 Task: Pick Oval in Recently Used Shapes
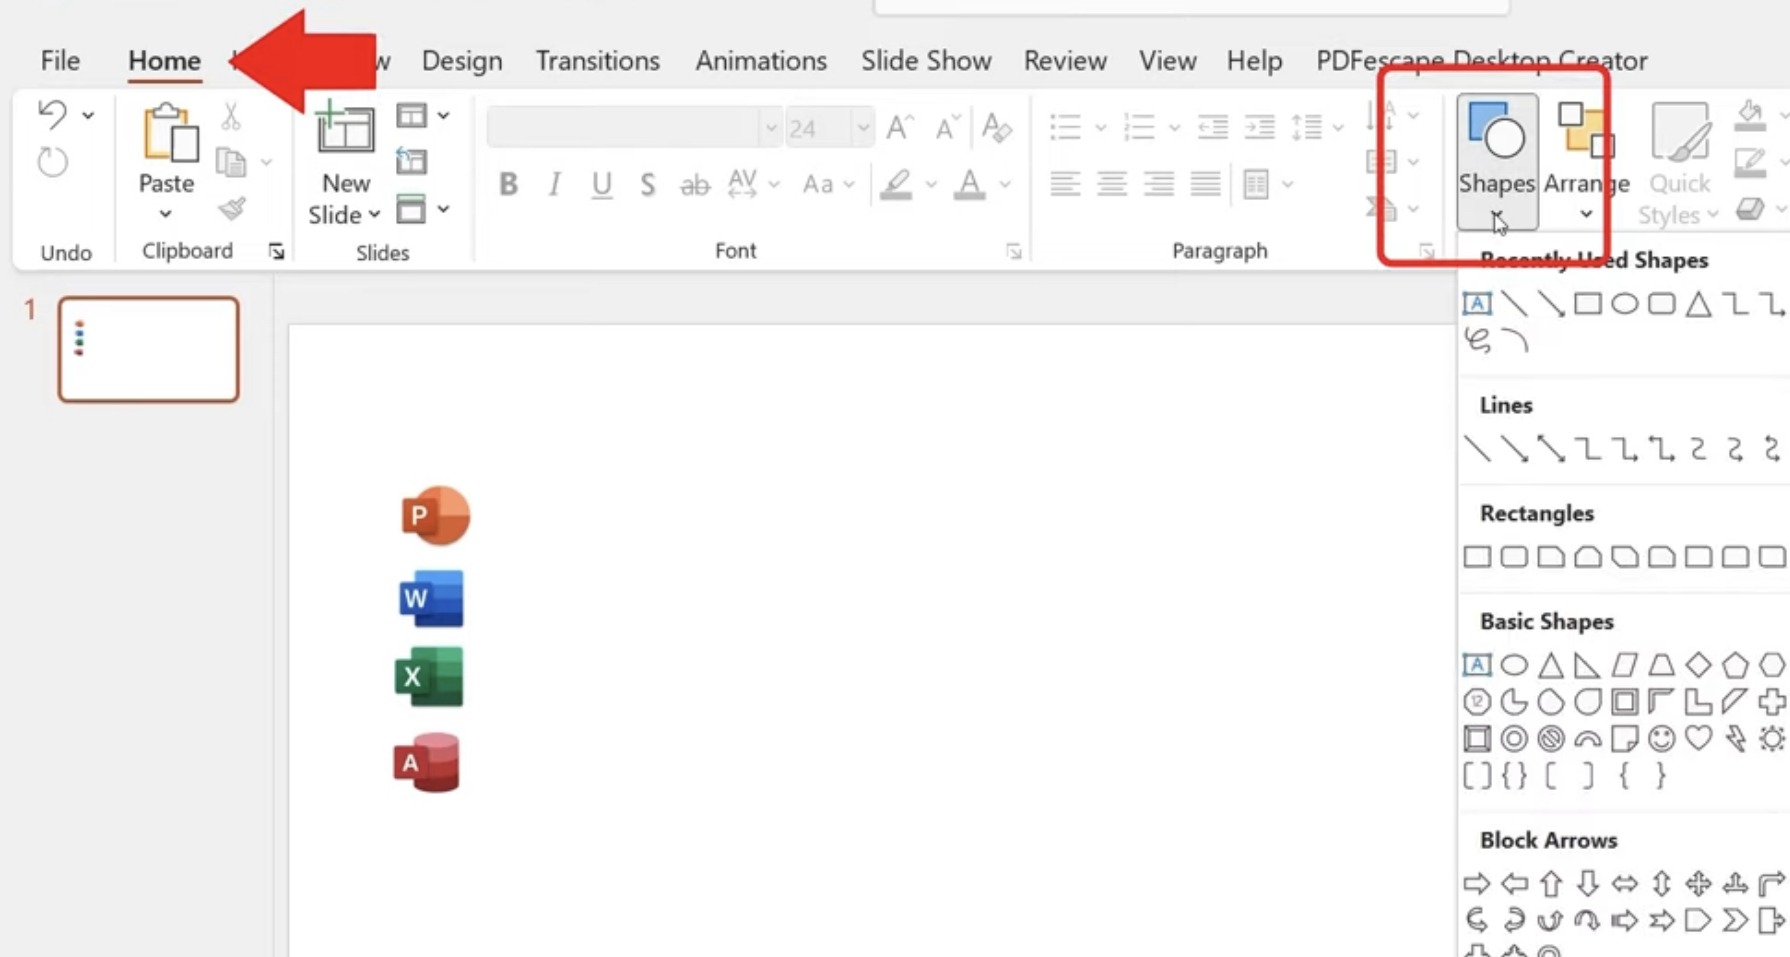click(x=1624, y=303)
